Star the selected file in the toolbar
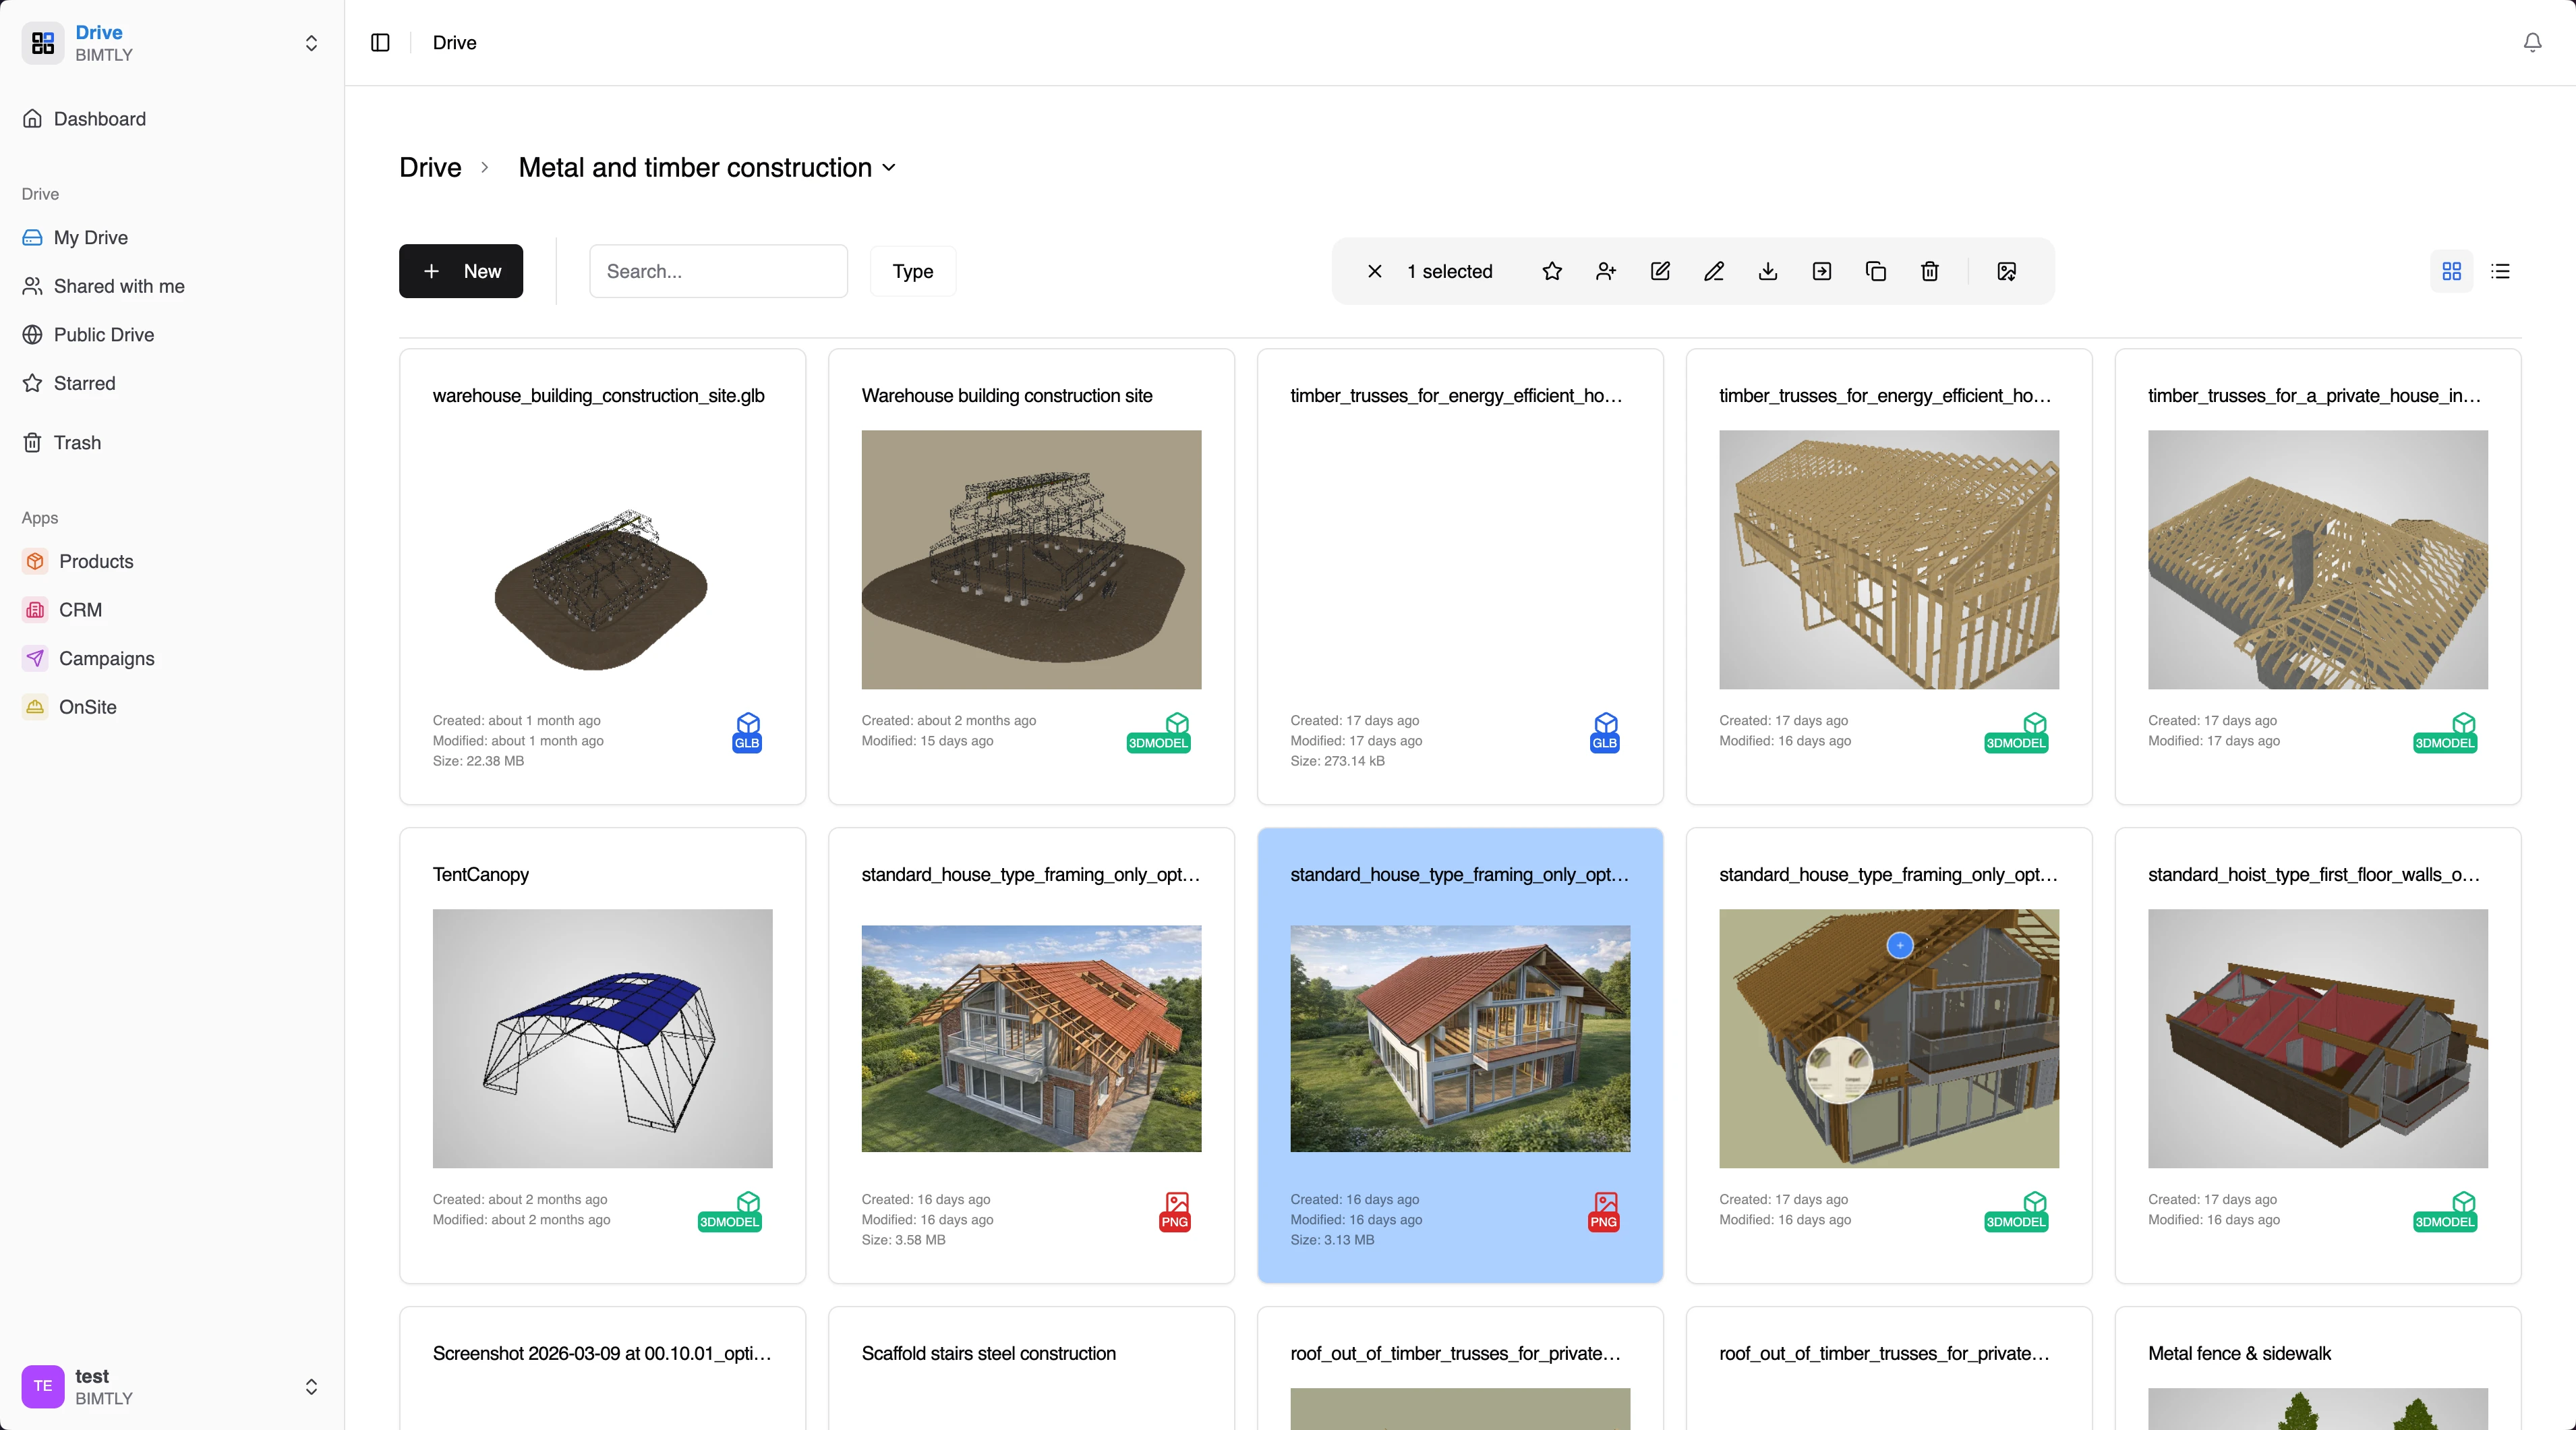The height and width of the screenshot is (1430, 2576). tap(1552, 271)
